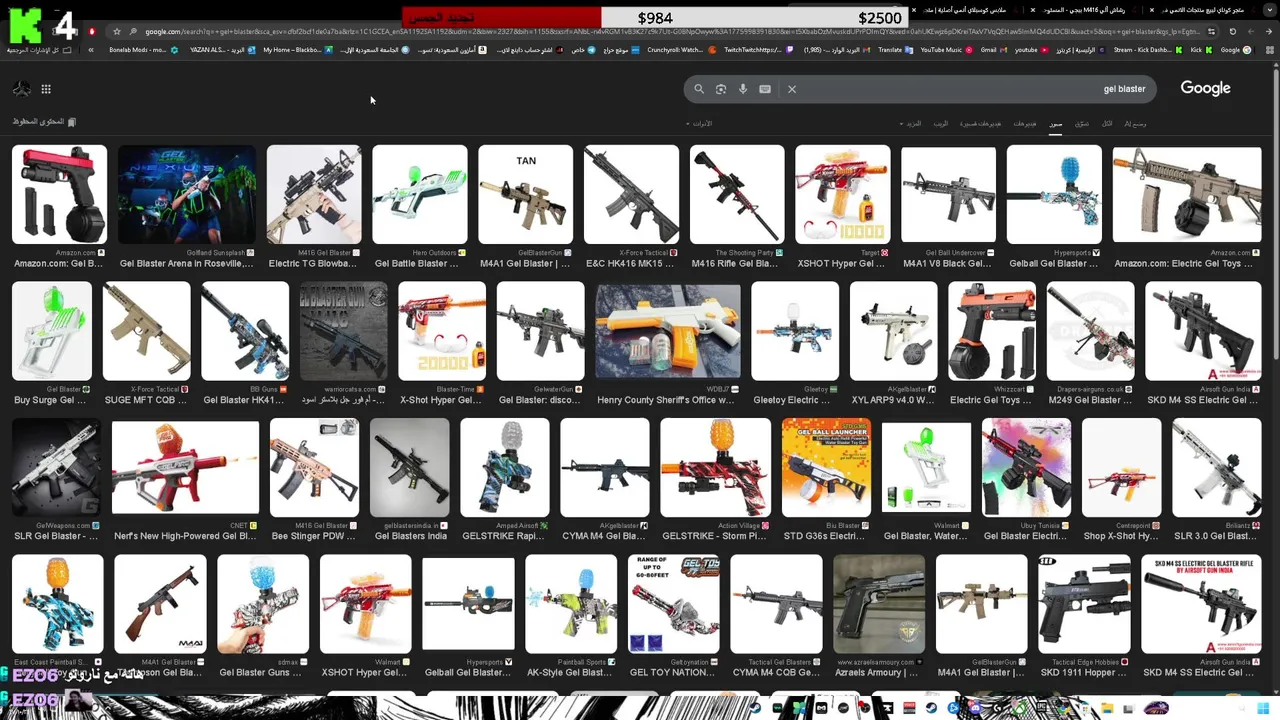Open My Home – Blackboard bookmark
Viewport: 1280px width, 720px height.
[x=297, y=50]
